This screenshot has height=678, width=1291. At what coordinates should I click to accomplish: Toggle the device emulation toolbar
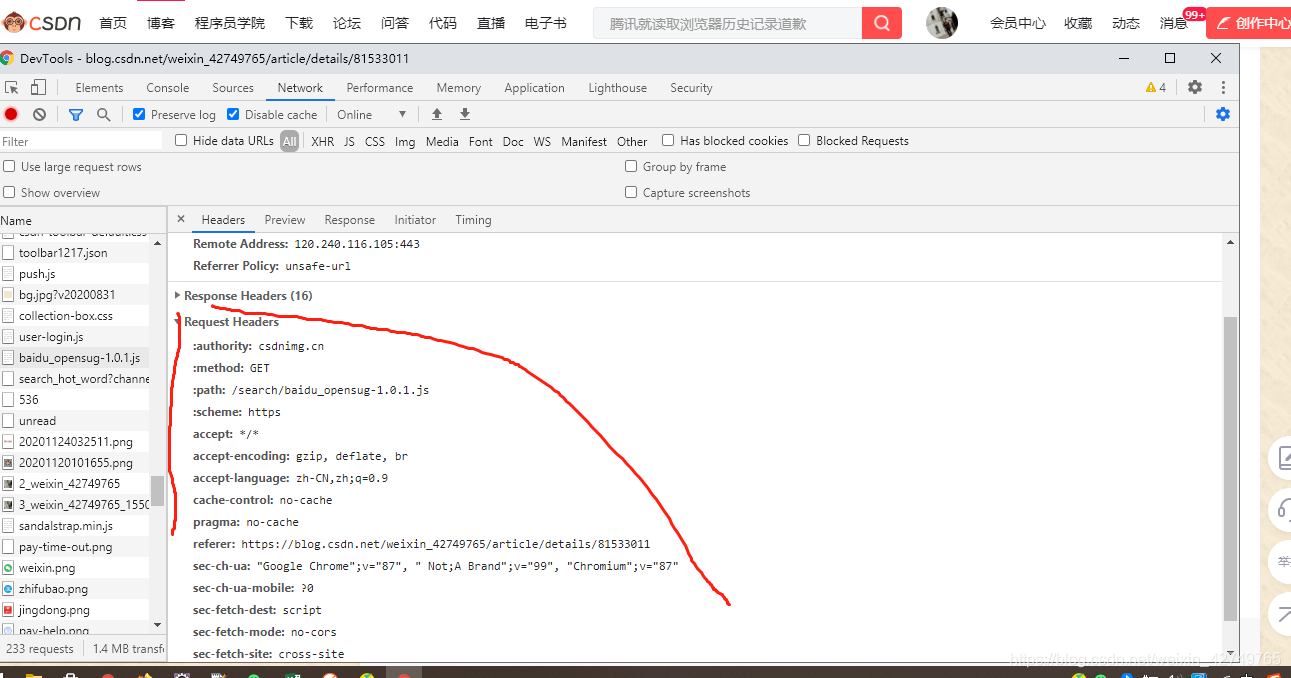pos(38,88)
